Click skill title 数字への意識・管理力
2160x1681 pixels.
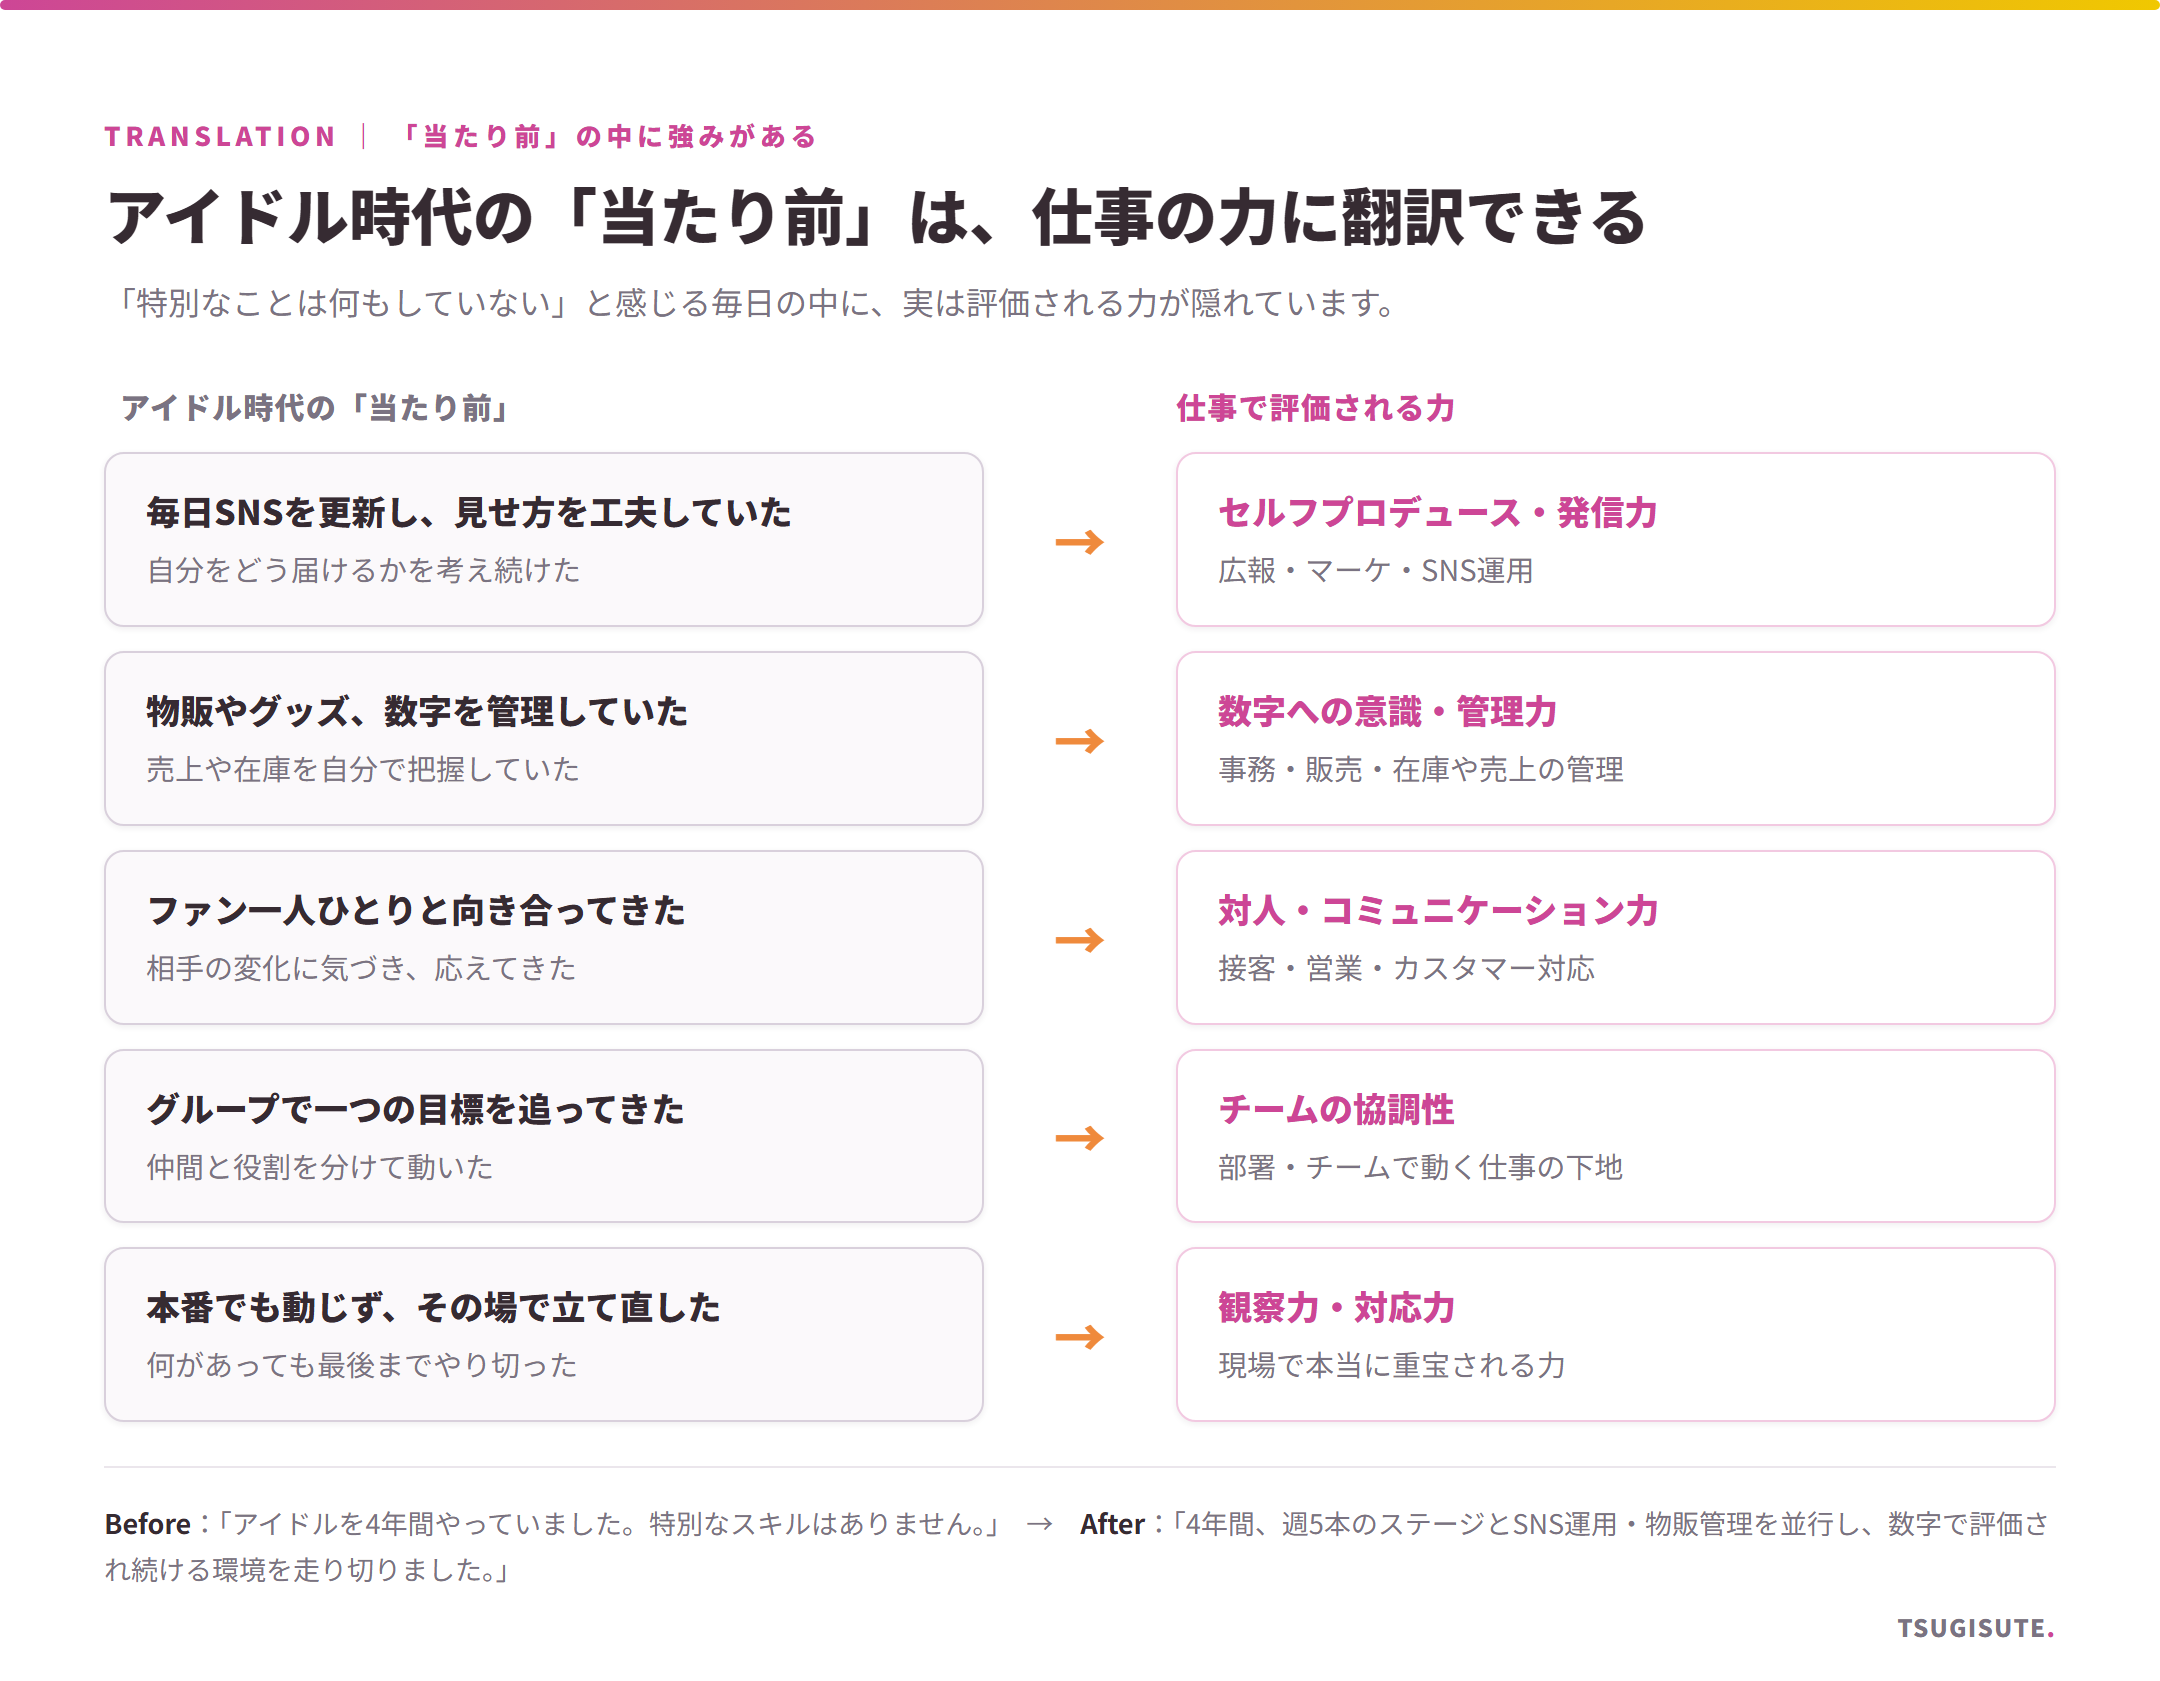[1388, 711]
